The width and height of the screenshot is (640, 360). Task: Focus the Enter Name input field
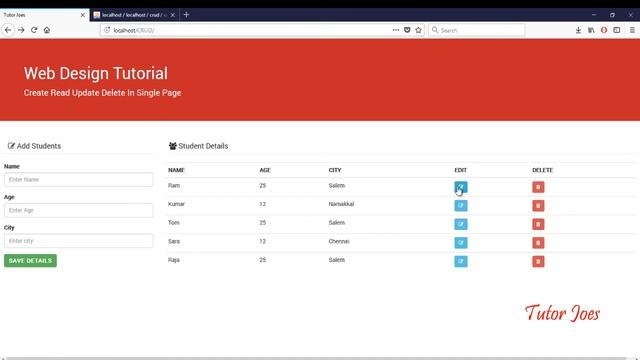(x=78, y=180)
